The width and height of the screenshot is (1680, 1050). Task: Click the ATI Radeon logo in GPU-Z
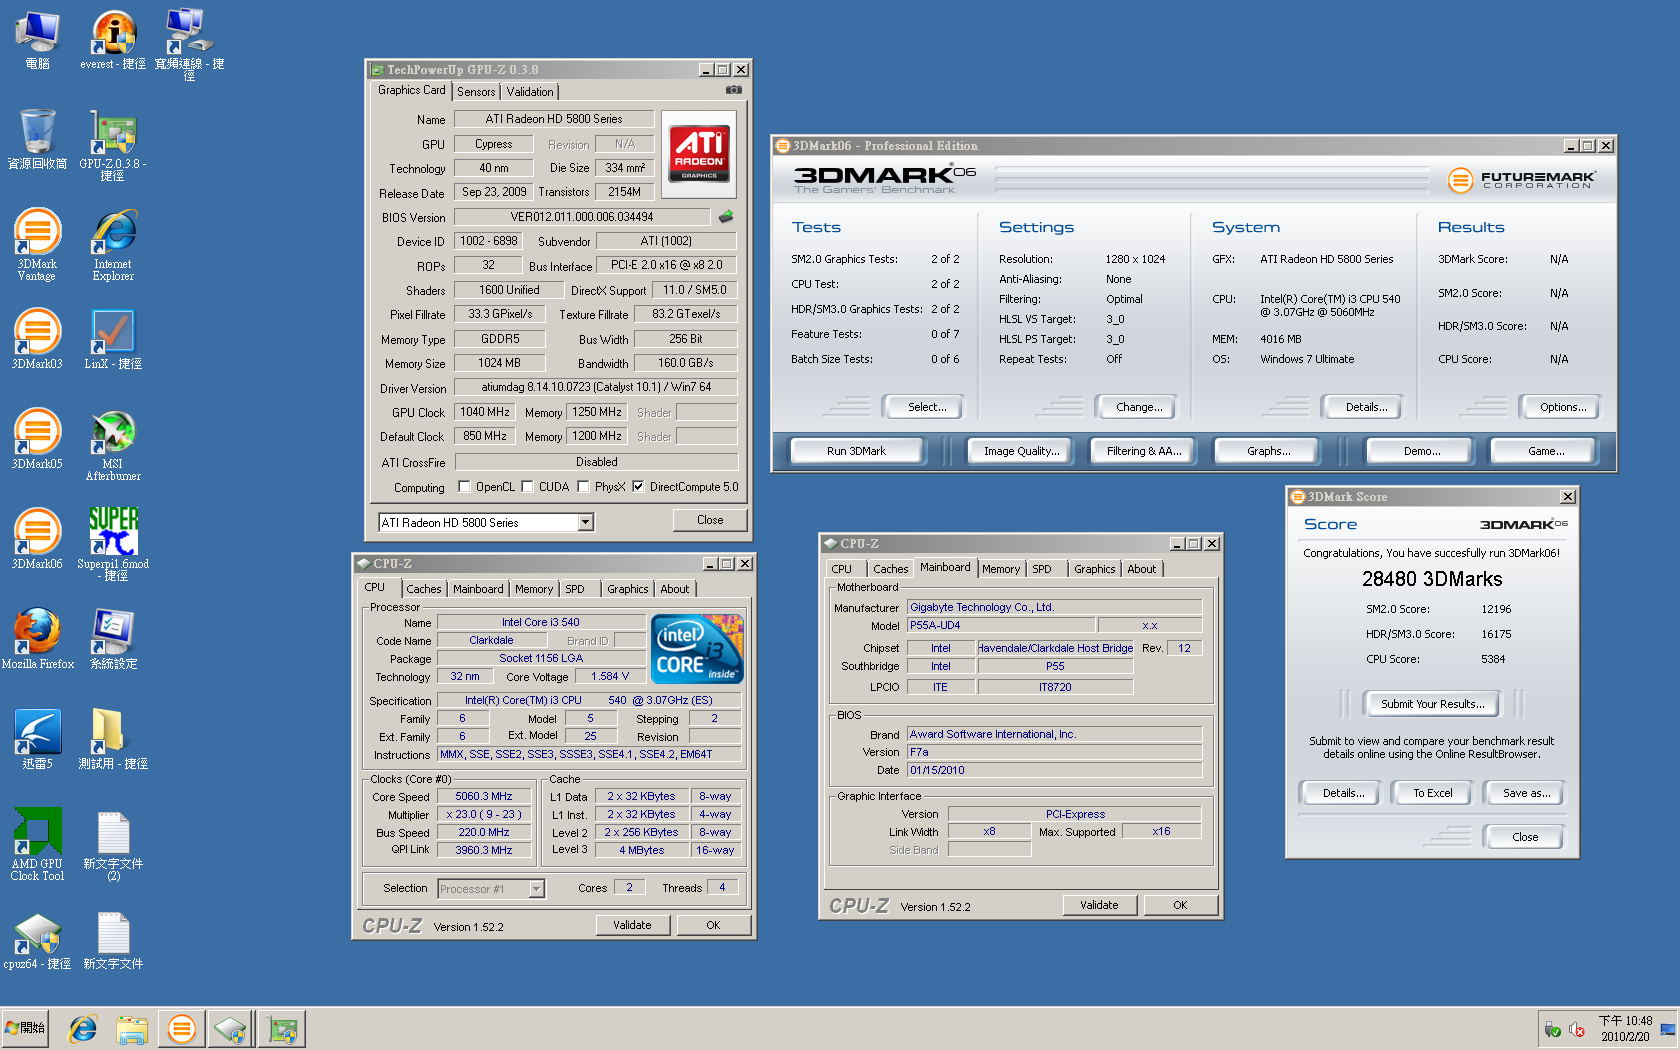point(699,153)
